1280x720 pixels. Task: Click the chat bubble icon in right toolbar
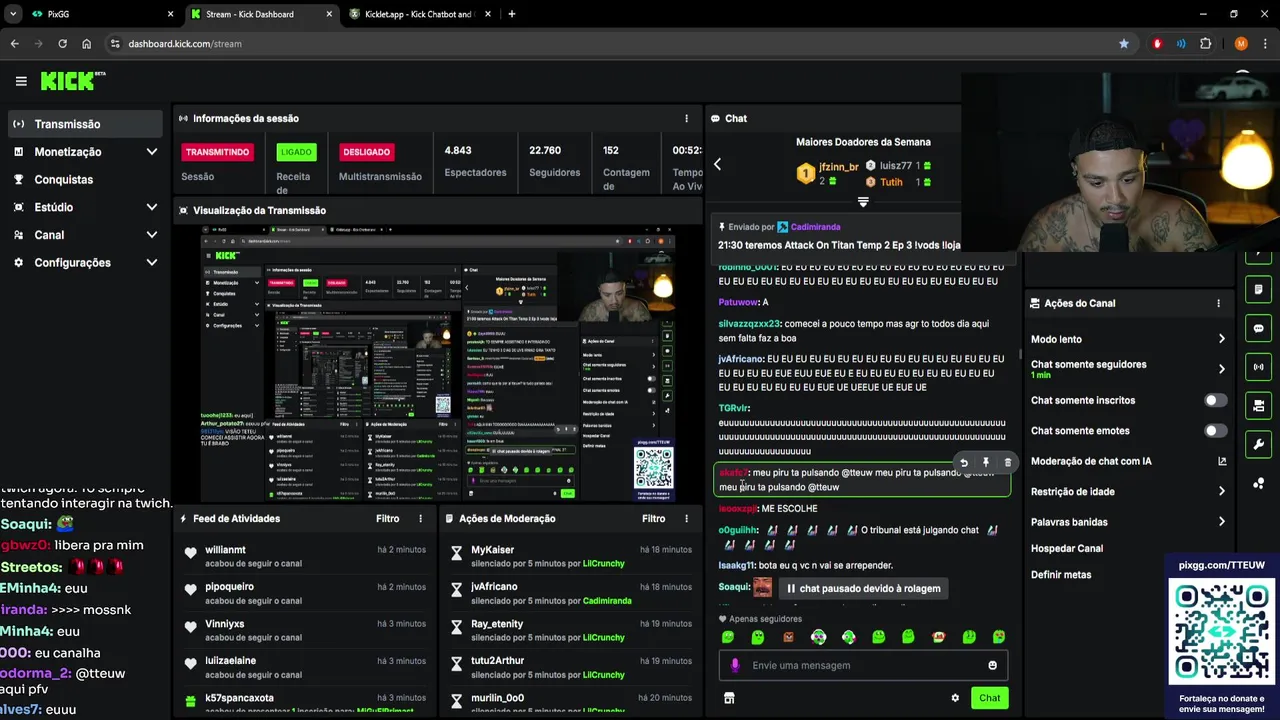tap(1258, 328)
